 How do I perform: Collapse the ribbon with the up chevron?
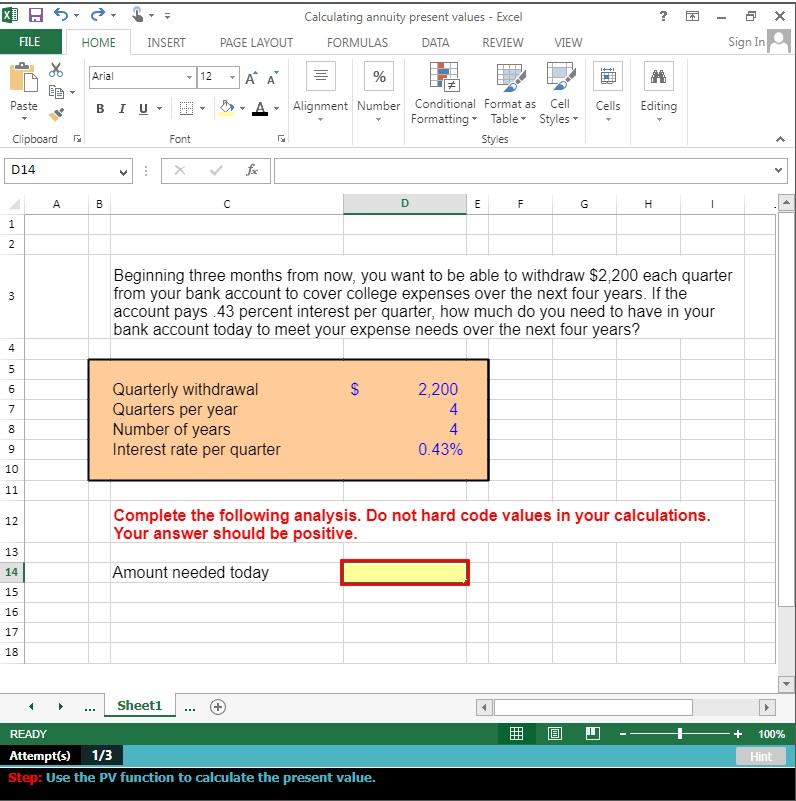[780, 139]
